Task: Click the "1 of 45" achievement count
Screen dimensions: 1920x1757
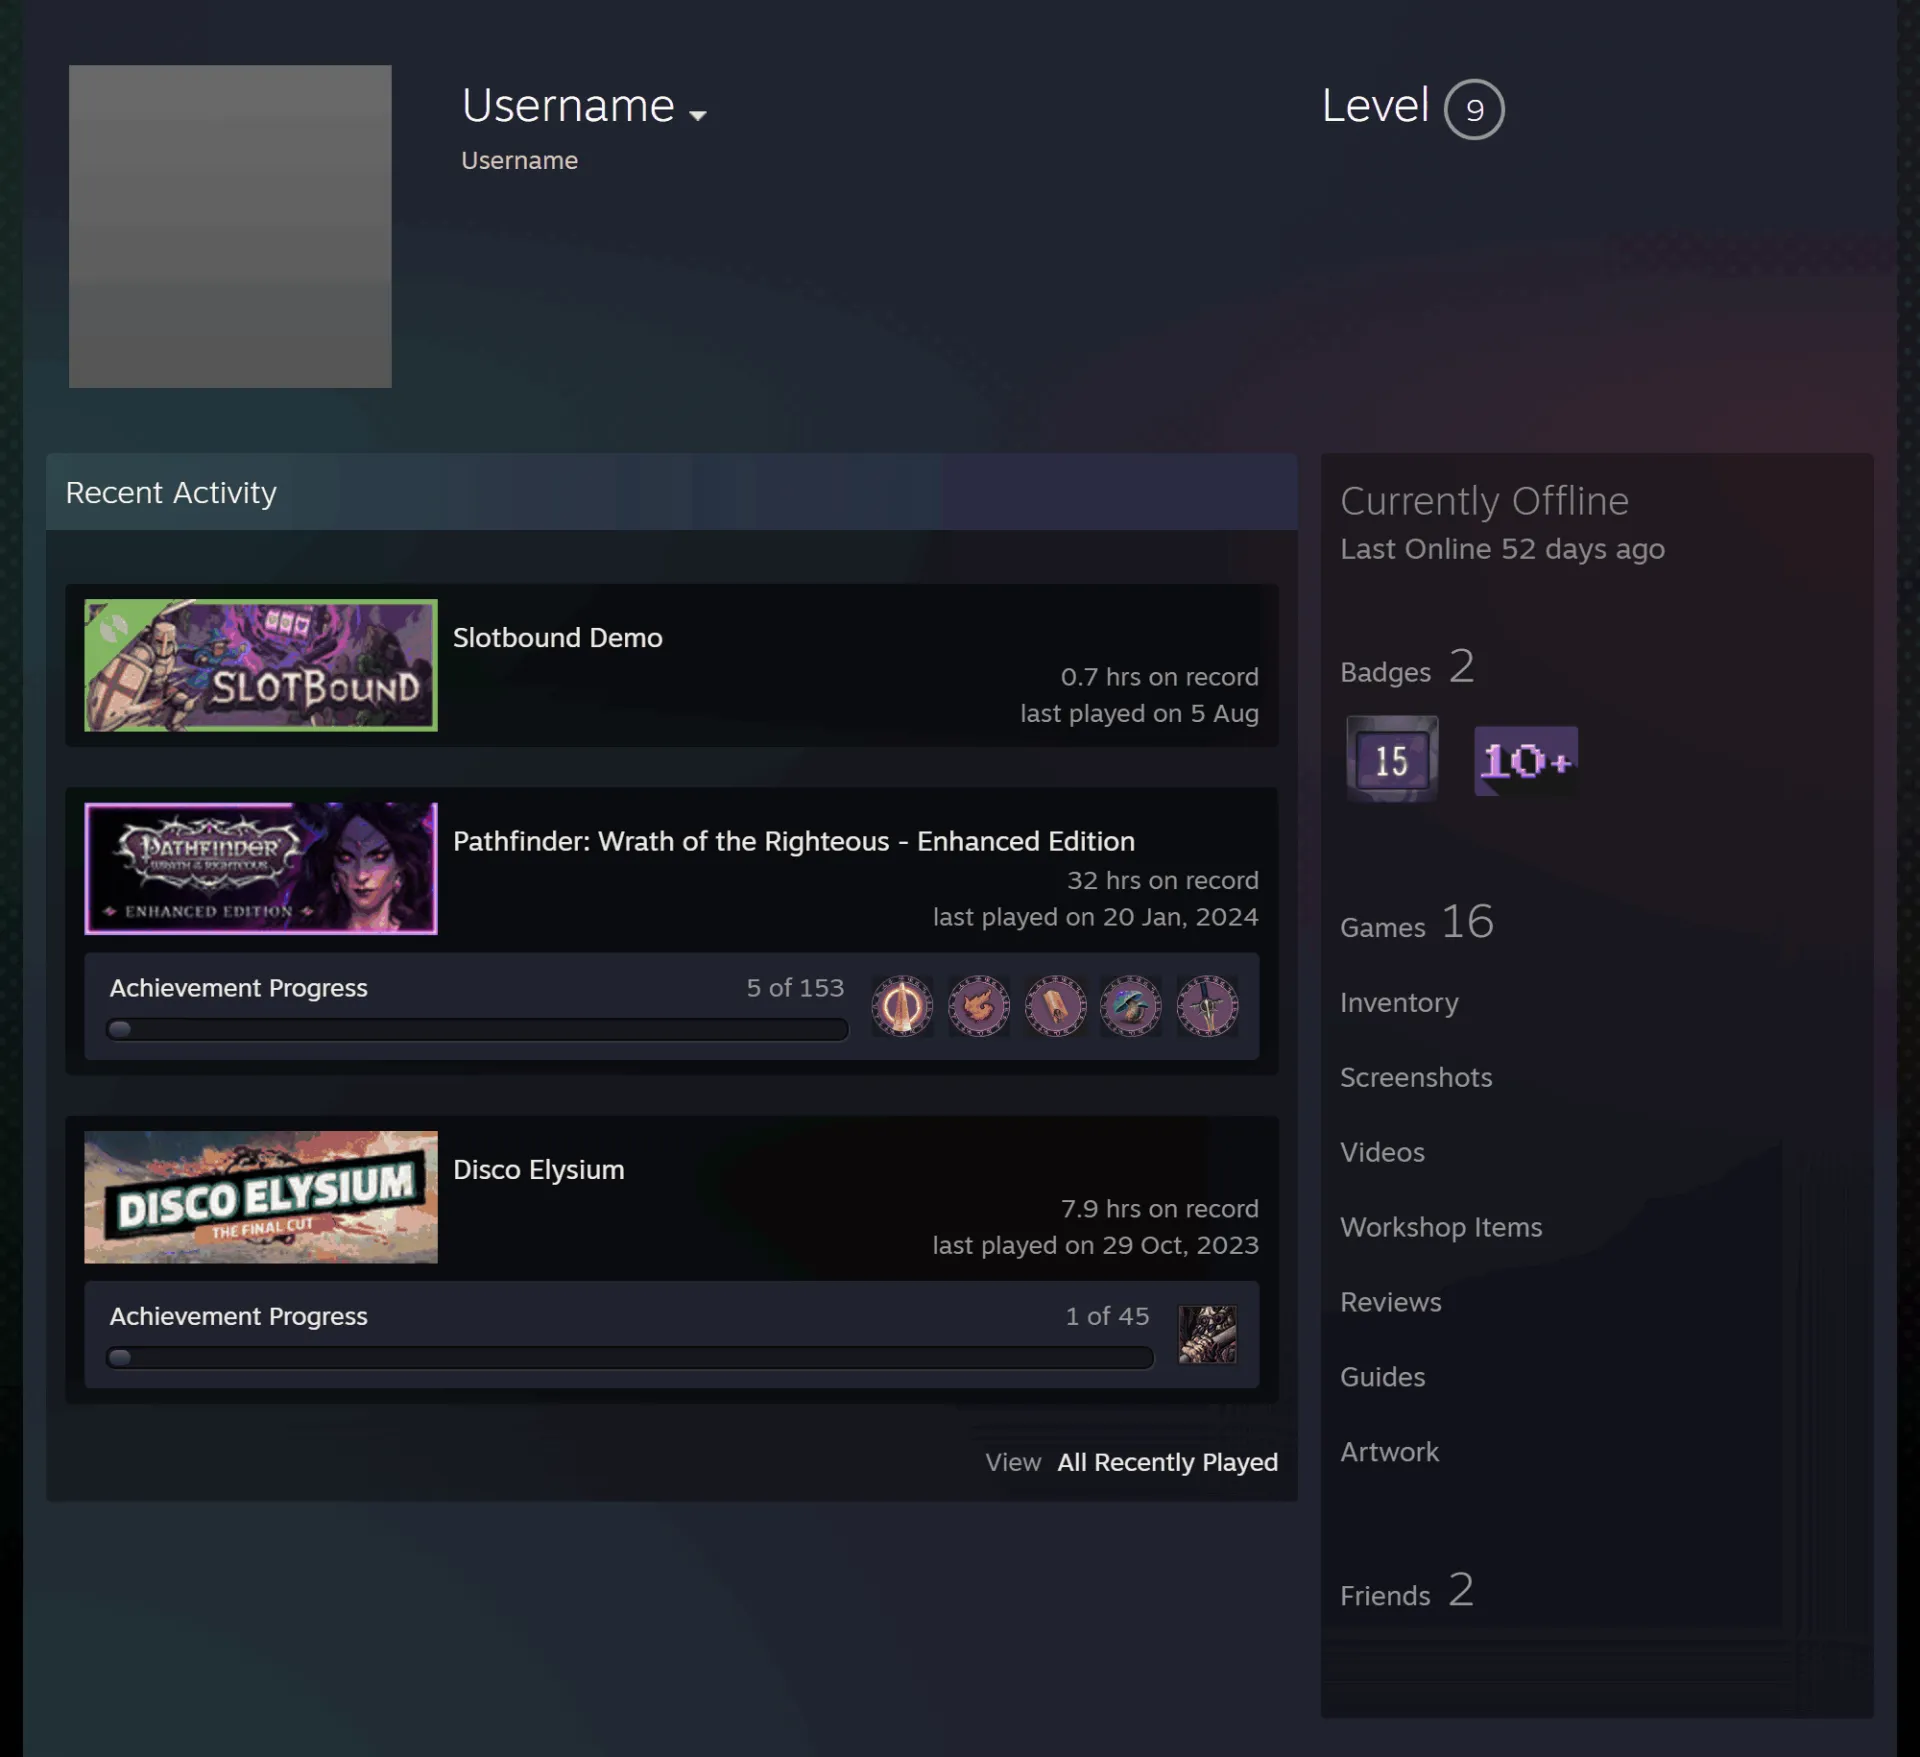Action: pyautogui.click(x=1107, y=1316)
